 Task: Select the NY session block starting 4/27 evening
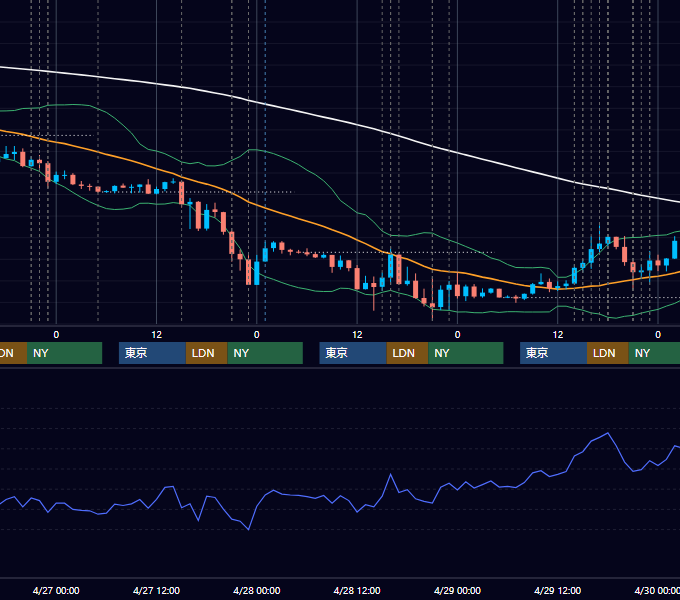point(265,353)
